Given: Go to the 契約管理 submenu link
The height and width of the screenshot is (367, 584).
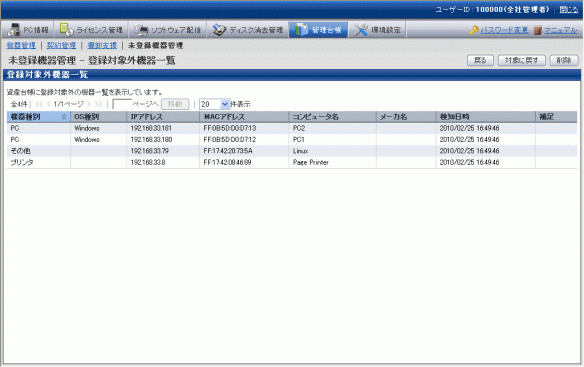Looking at the screenshot, I should tap(61, 45).
